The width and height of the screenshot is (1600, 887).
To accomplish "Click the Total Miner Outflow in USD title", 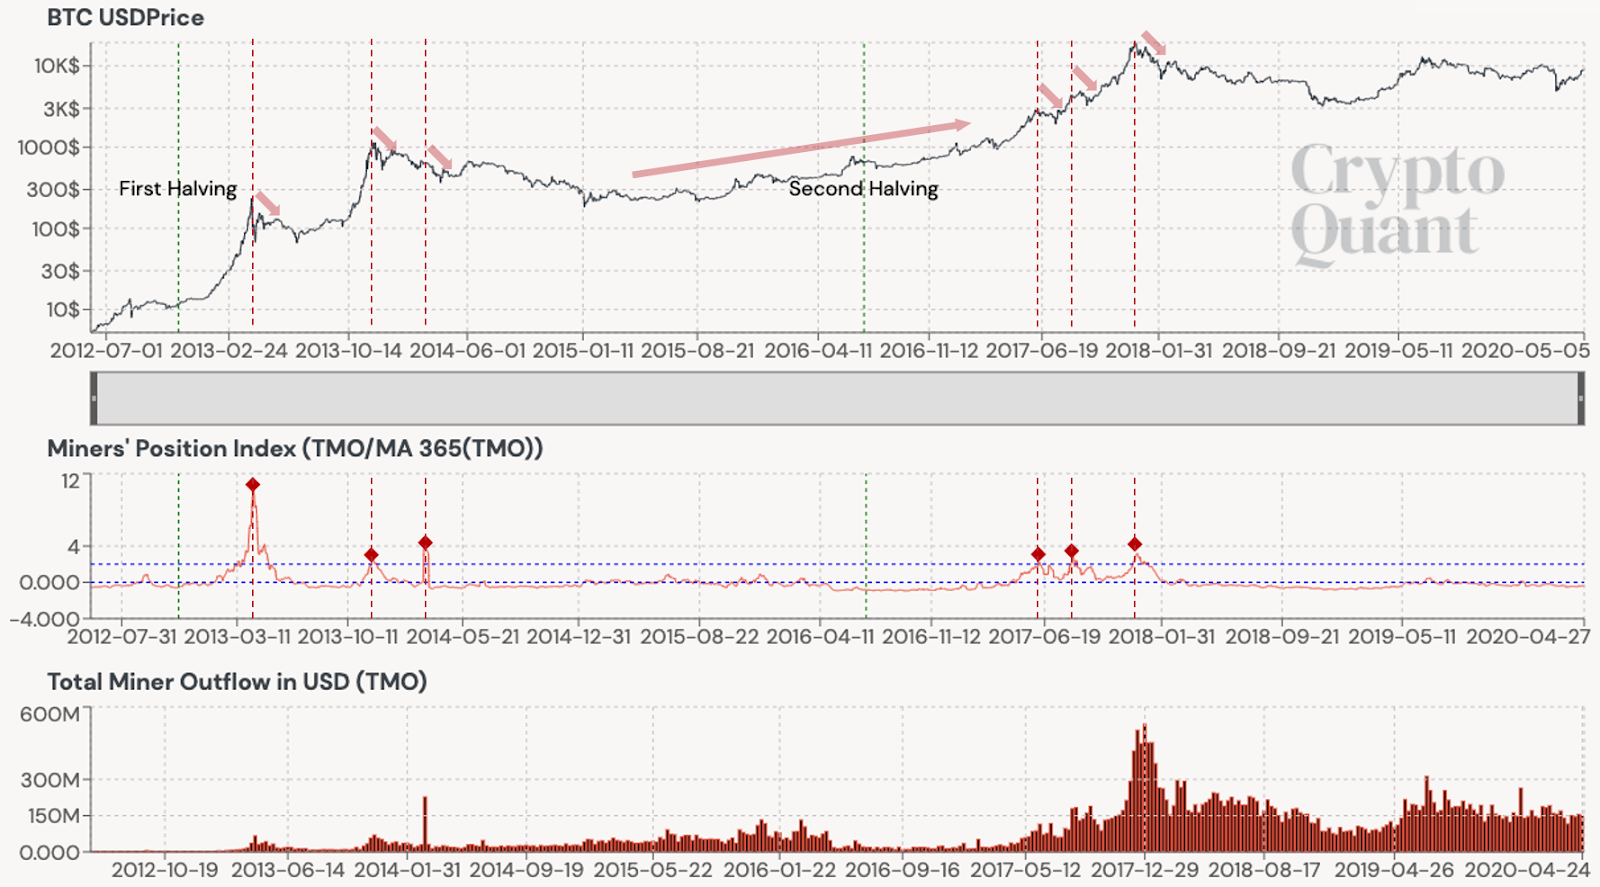I will click(x=237, y=682).
